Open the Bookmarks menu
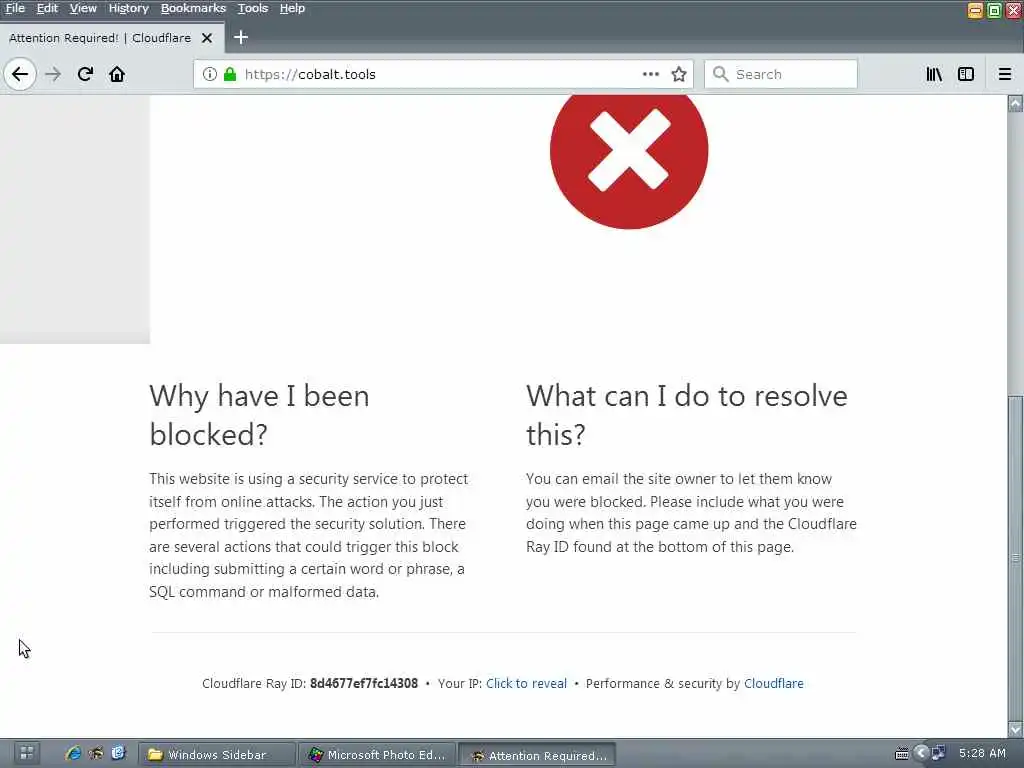The height and width of the screenshot is (768, 1024). (x=193, y=8)
